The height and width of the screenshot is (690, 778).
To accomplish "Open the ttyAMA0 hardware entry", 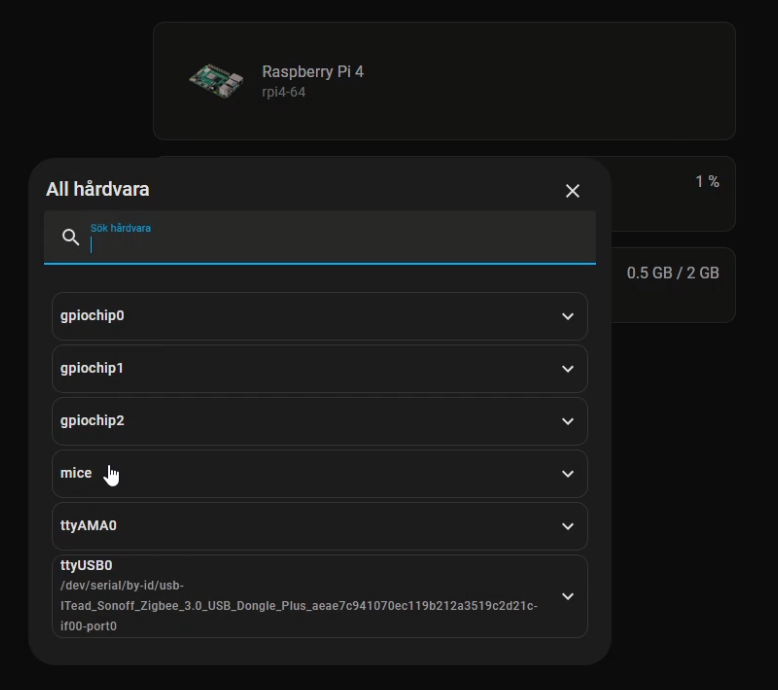I will click(320, 526).
